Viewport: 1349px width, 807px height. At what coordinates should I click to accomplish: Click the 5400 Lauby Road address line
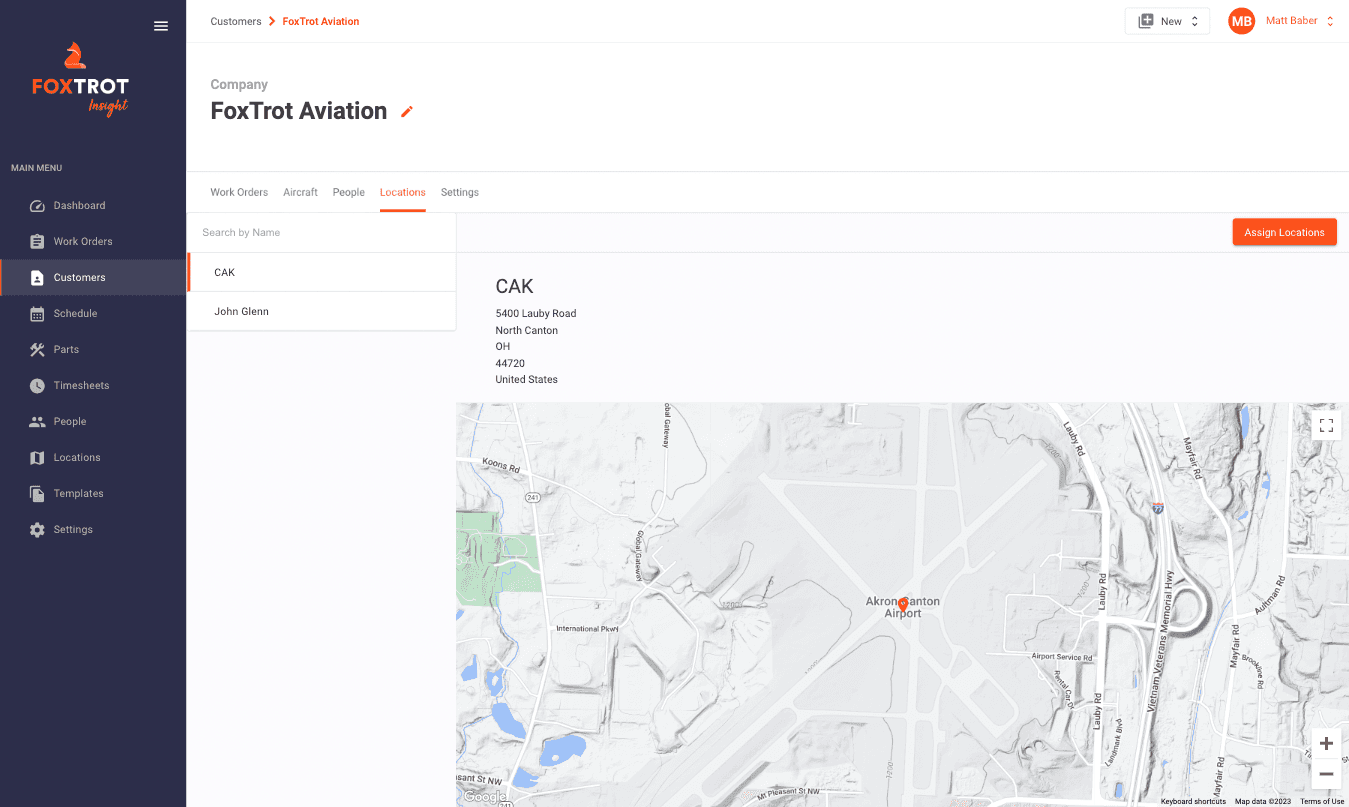(x=536, y=313)
